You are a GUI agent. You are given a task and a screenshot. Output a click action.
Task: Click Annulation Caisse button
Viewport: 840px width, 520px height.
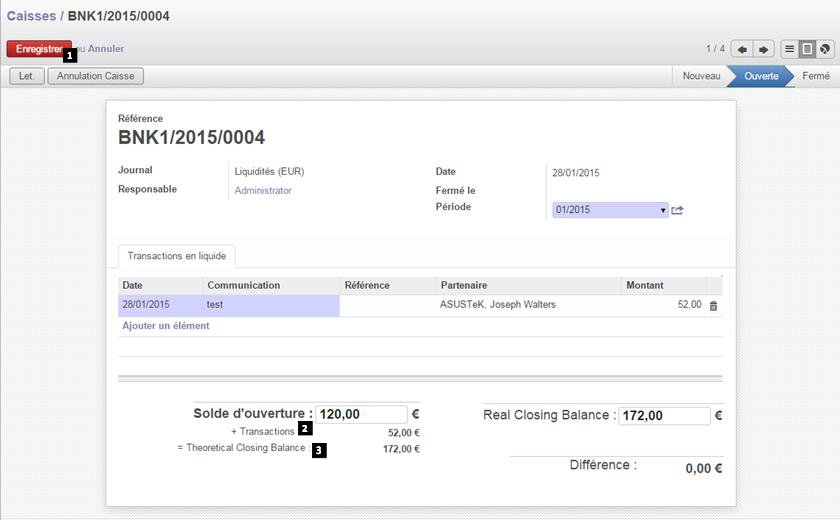(x=95, y=76)
